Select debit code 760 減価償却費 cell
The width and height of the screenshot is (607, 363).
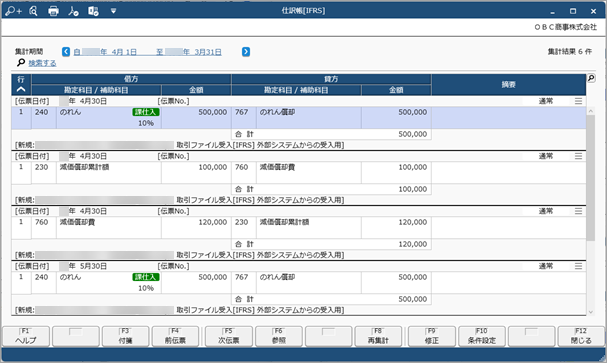109,228
